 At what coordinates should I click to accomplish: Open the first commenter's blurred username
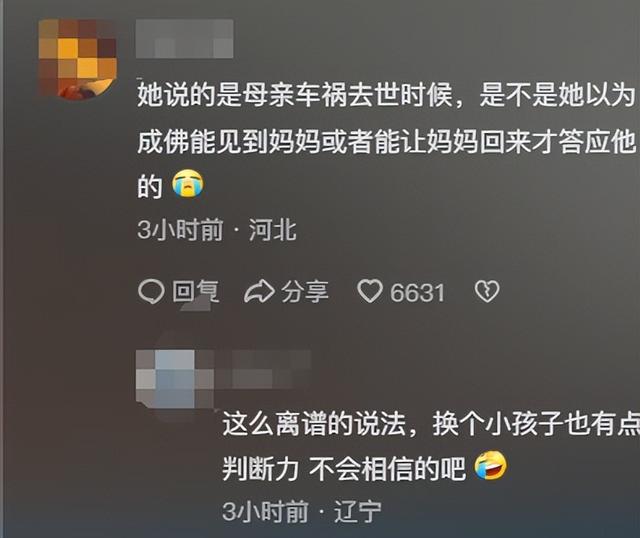pyautogui.click(x=184, y=39)
